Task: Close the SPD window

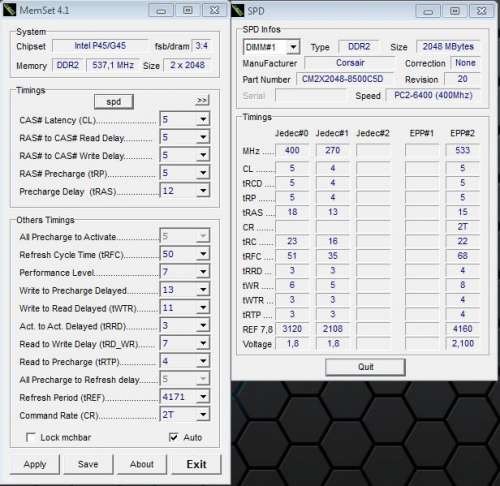Action: (482, 11)
